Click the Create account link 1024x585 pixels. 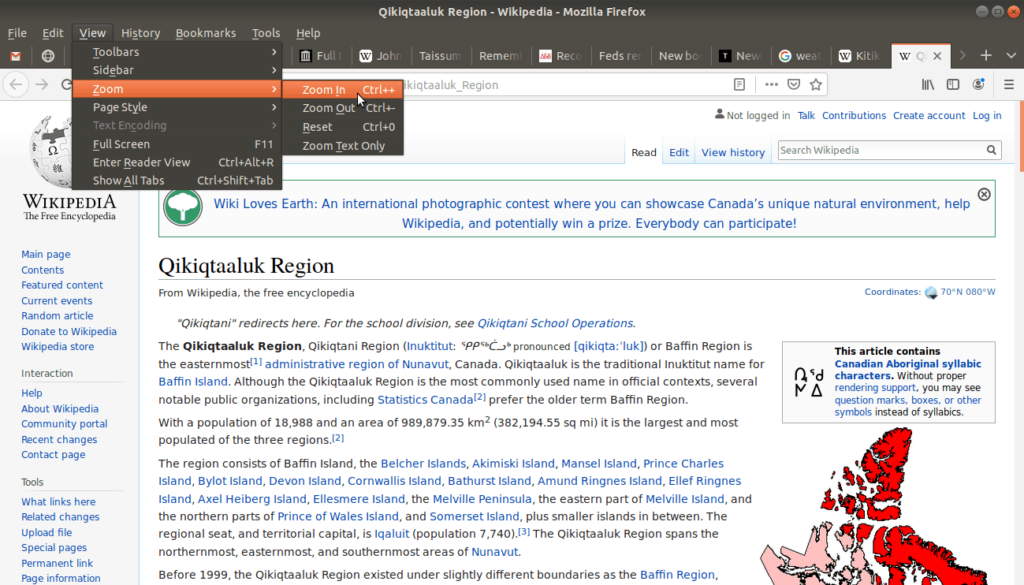929,116
